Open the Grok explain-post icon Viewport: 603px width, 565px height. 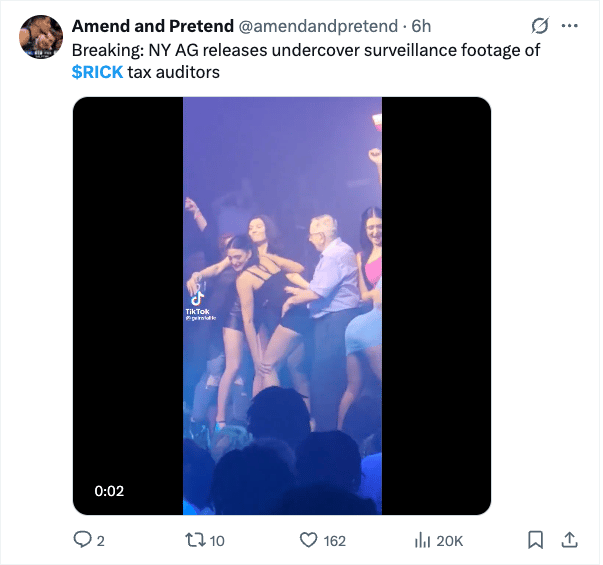click(x=541, y=25)
